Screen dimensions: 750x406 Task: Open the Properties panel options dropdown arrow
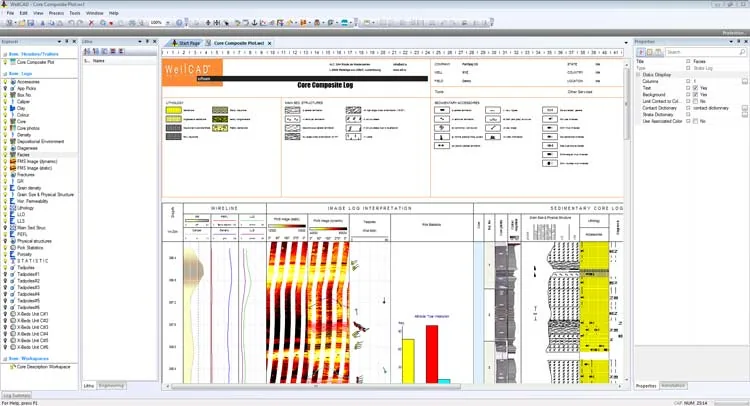[x=731, y=42]
